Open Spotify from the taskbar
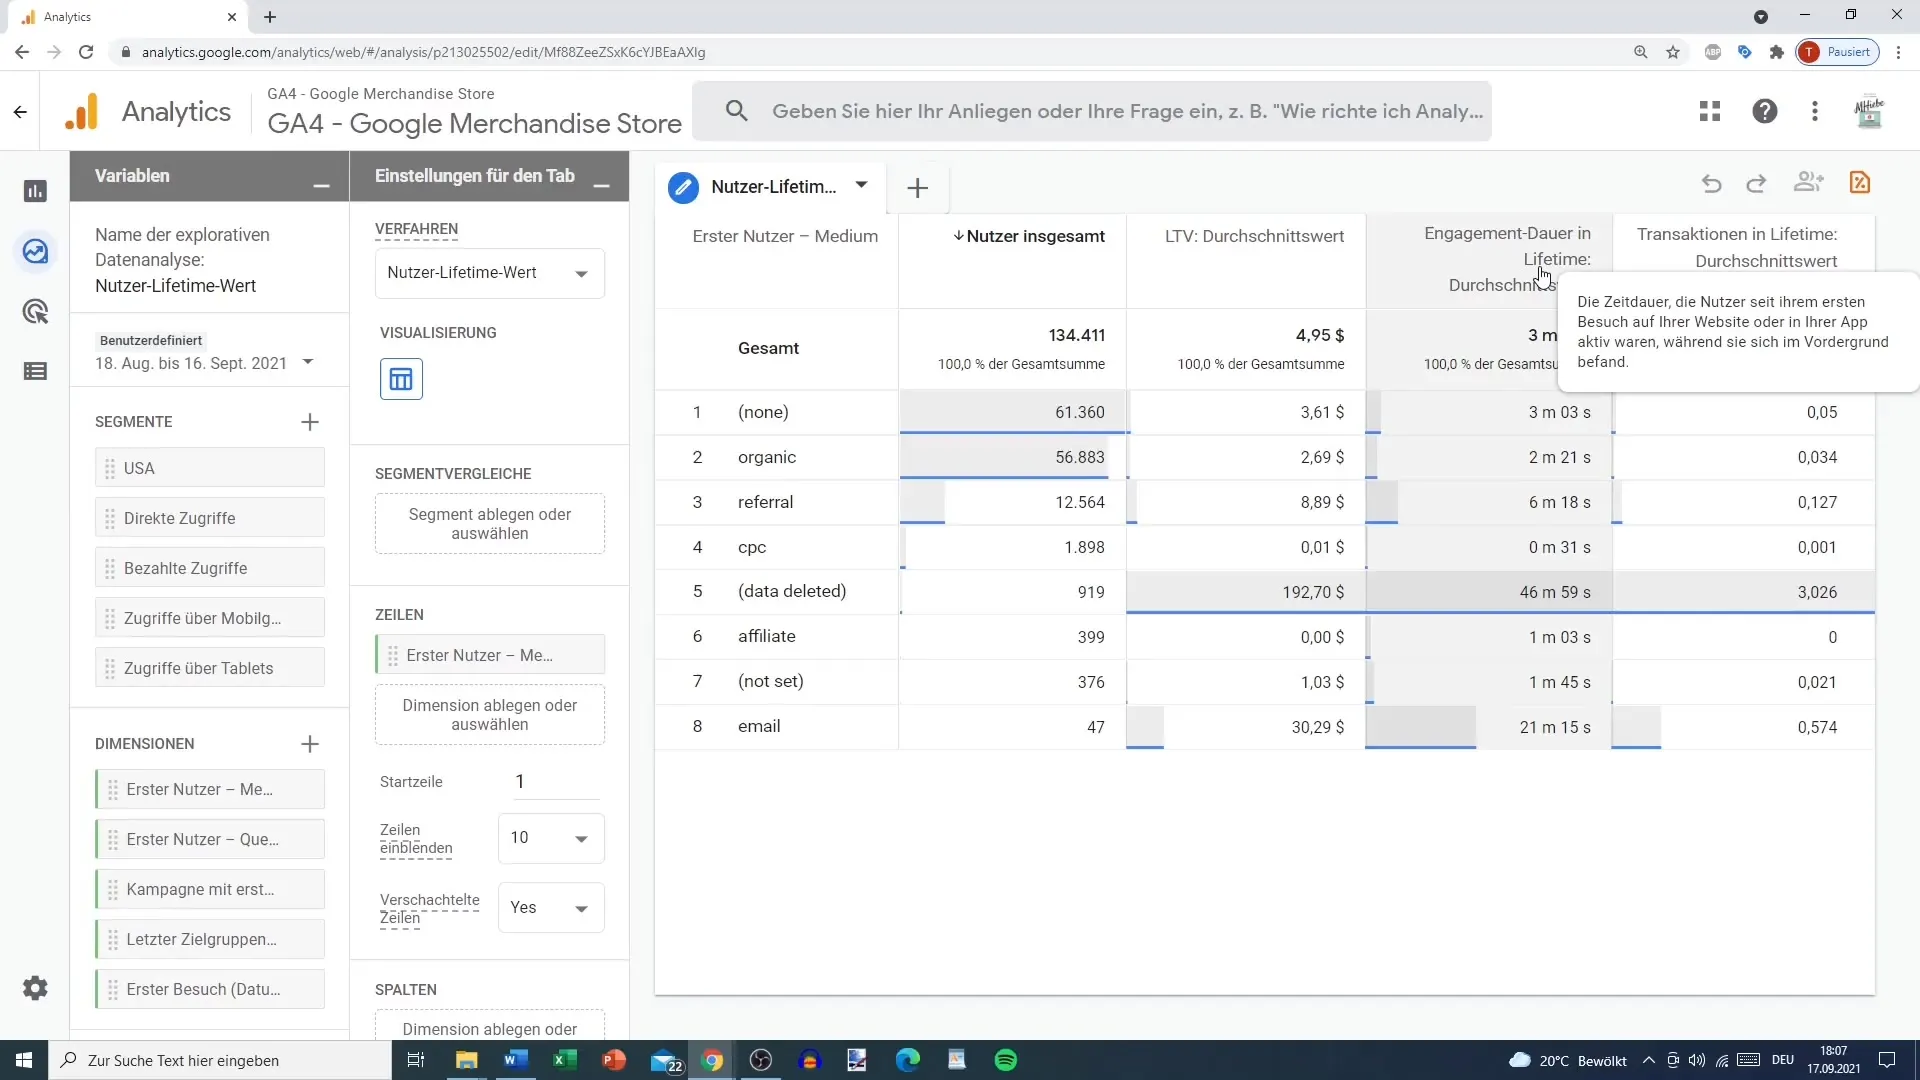The height and width of the screenshot is (1080, 1920). click(1006, 1060)
